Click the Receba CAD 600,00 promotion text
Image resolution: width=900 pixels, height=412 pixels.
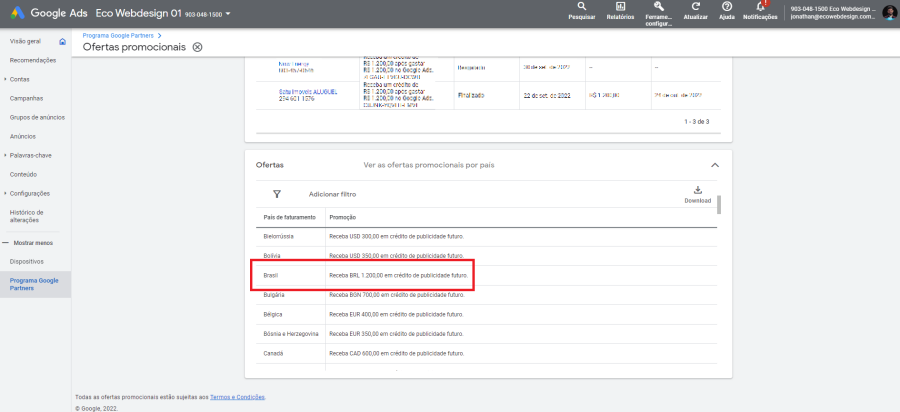point(397,353)
